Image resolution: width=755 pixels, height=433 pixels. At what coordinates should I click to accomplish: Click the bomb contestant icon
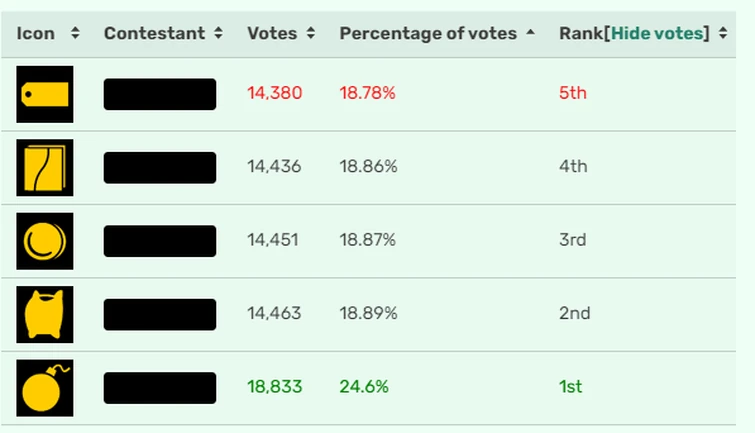point(45,387)
